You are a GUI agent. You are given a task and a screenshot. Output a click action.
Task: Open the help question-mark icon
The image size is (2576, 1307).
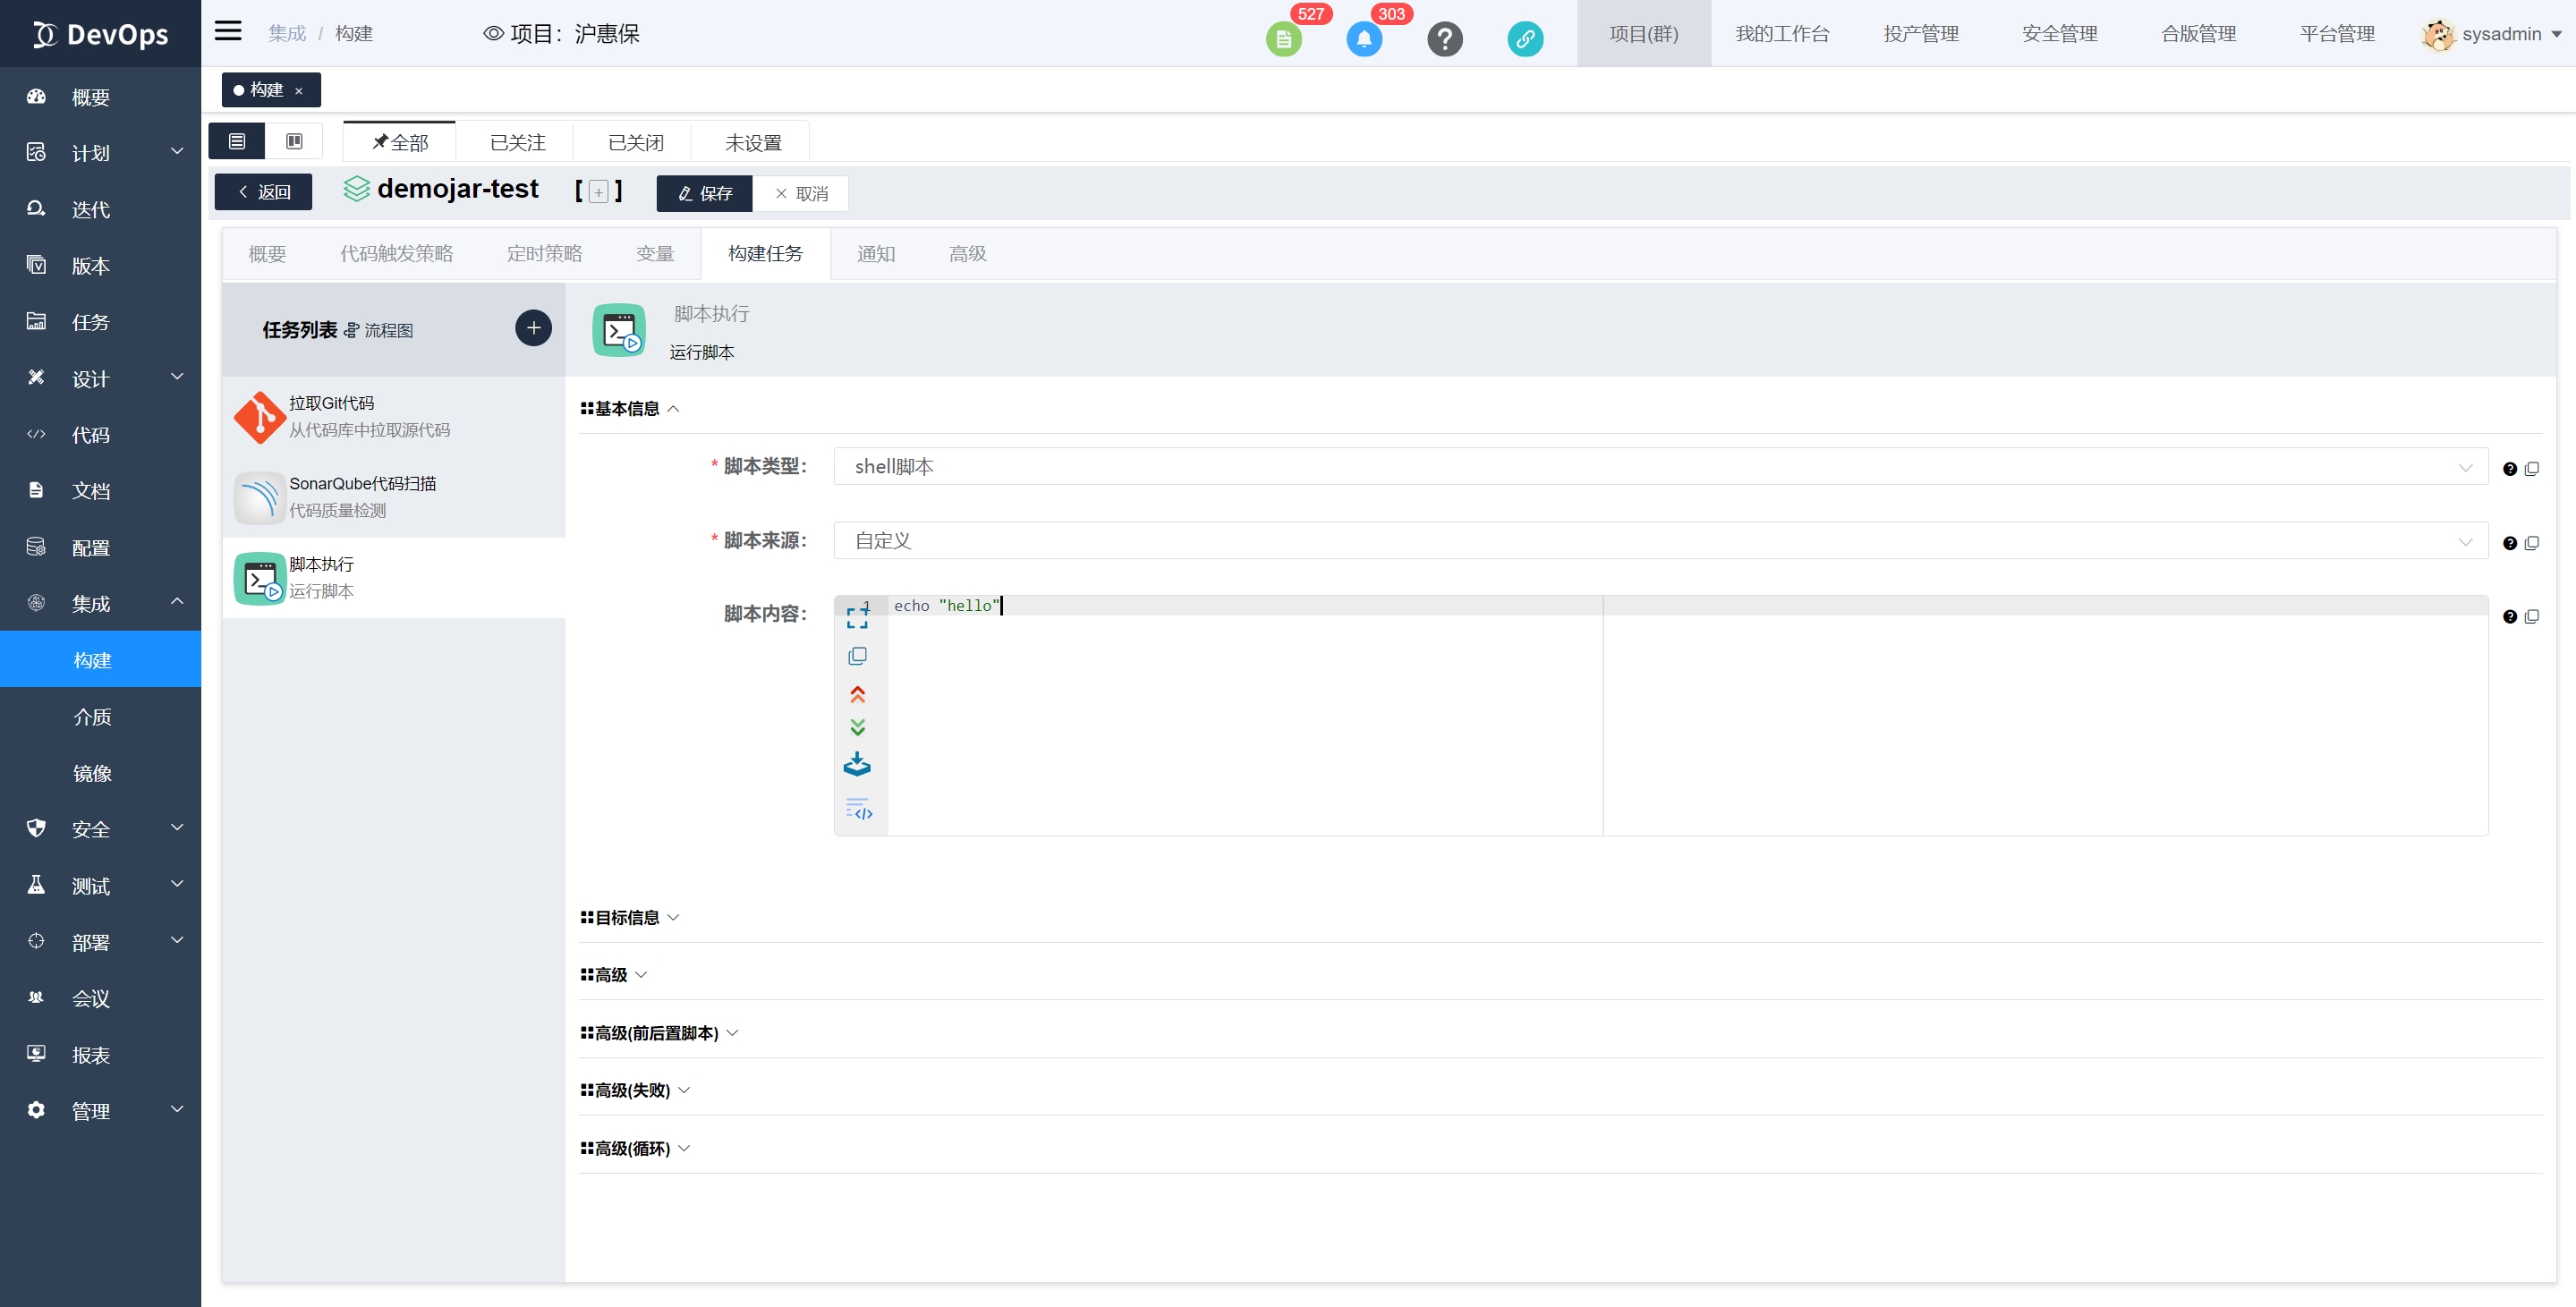point(1445,39)
